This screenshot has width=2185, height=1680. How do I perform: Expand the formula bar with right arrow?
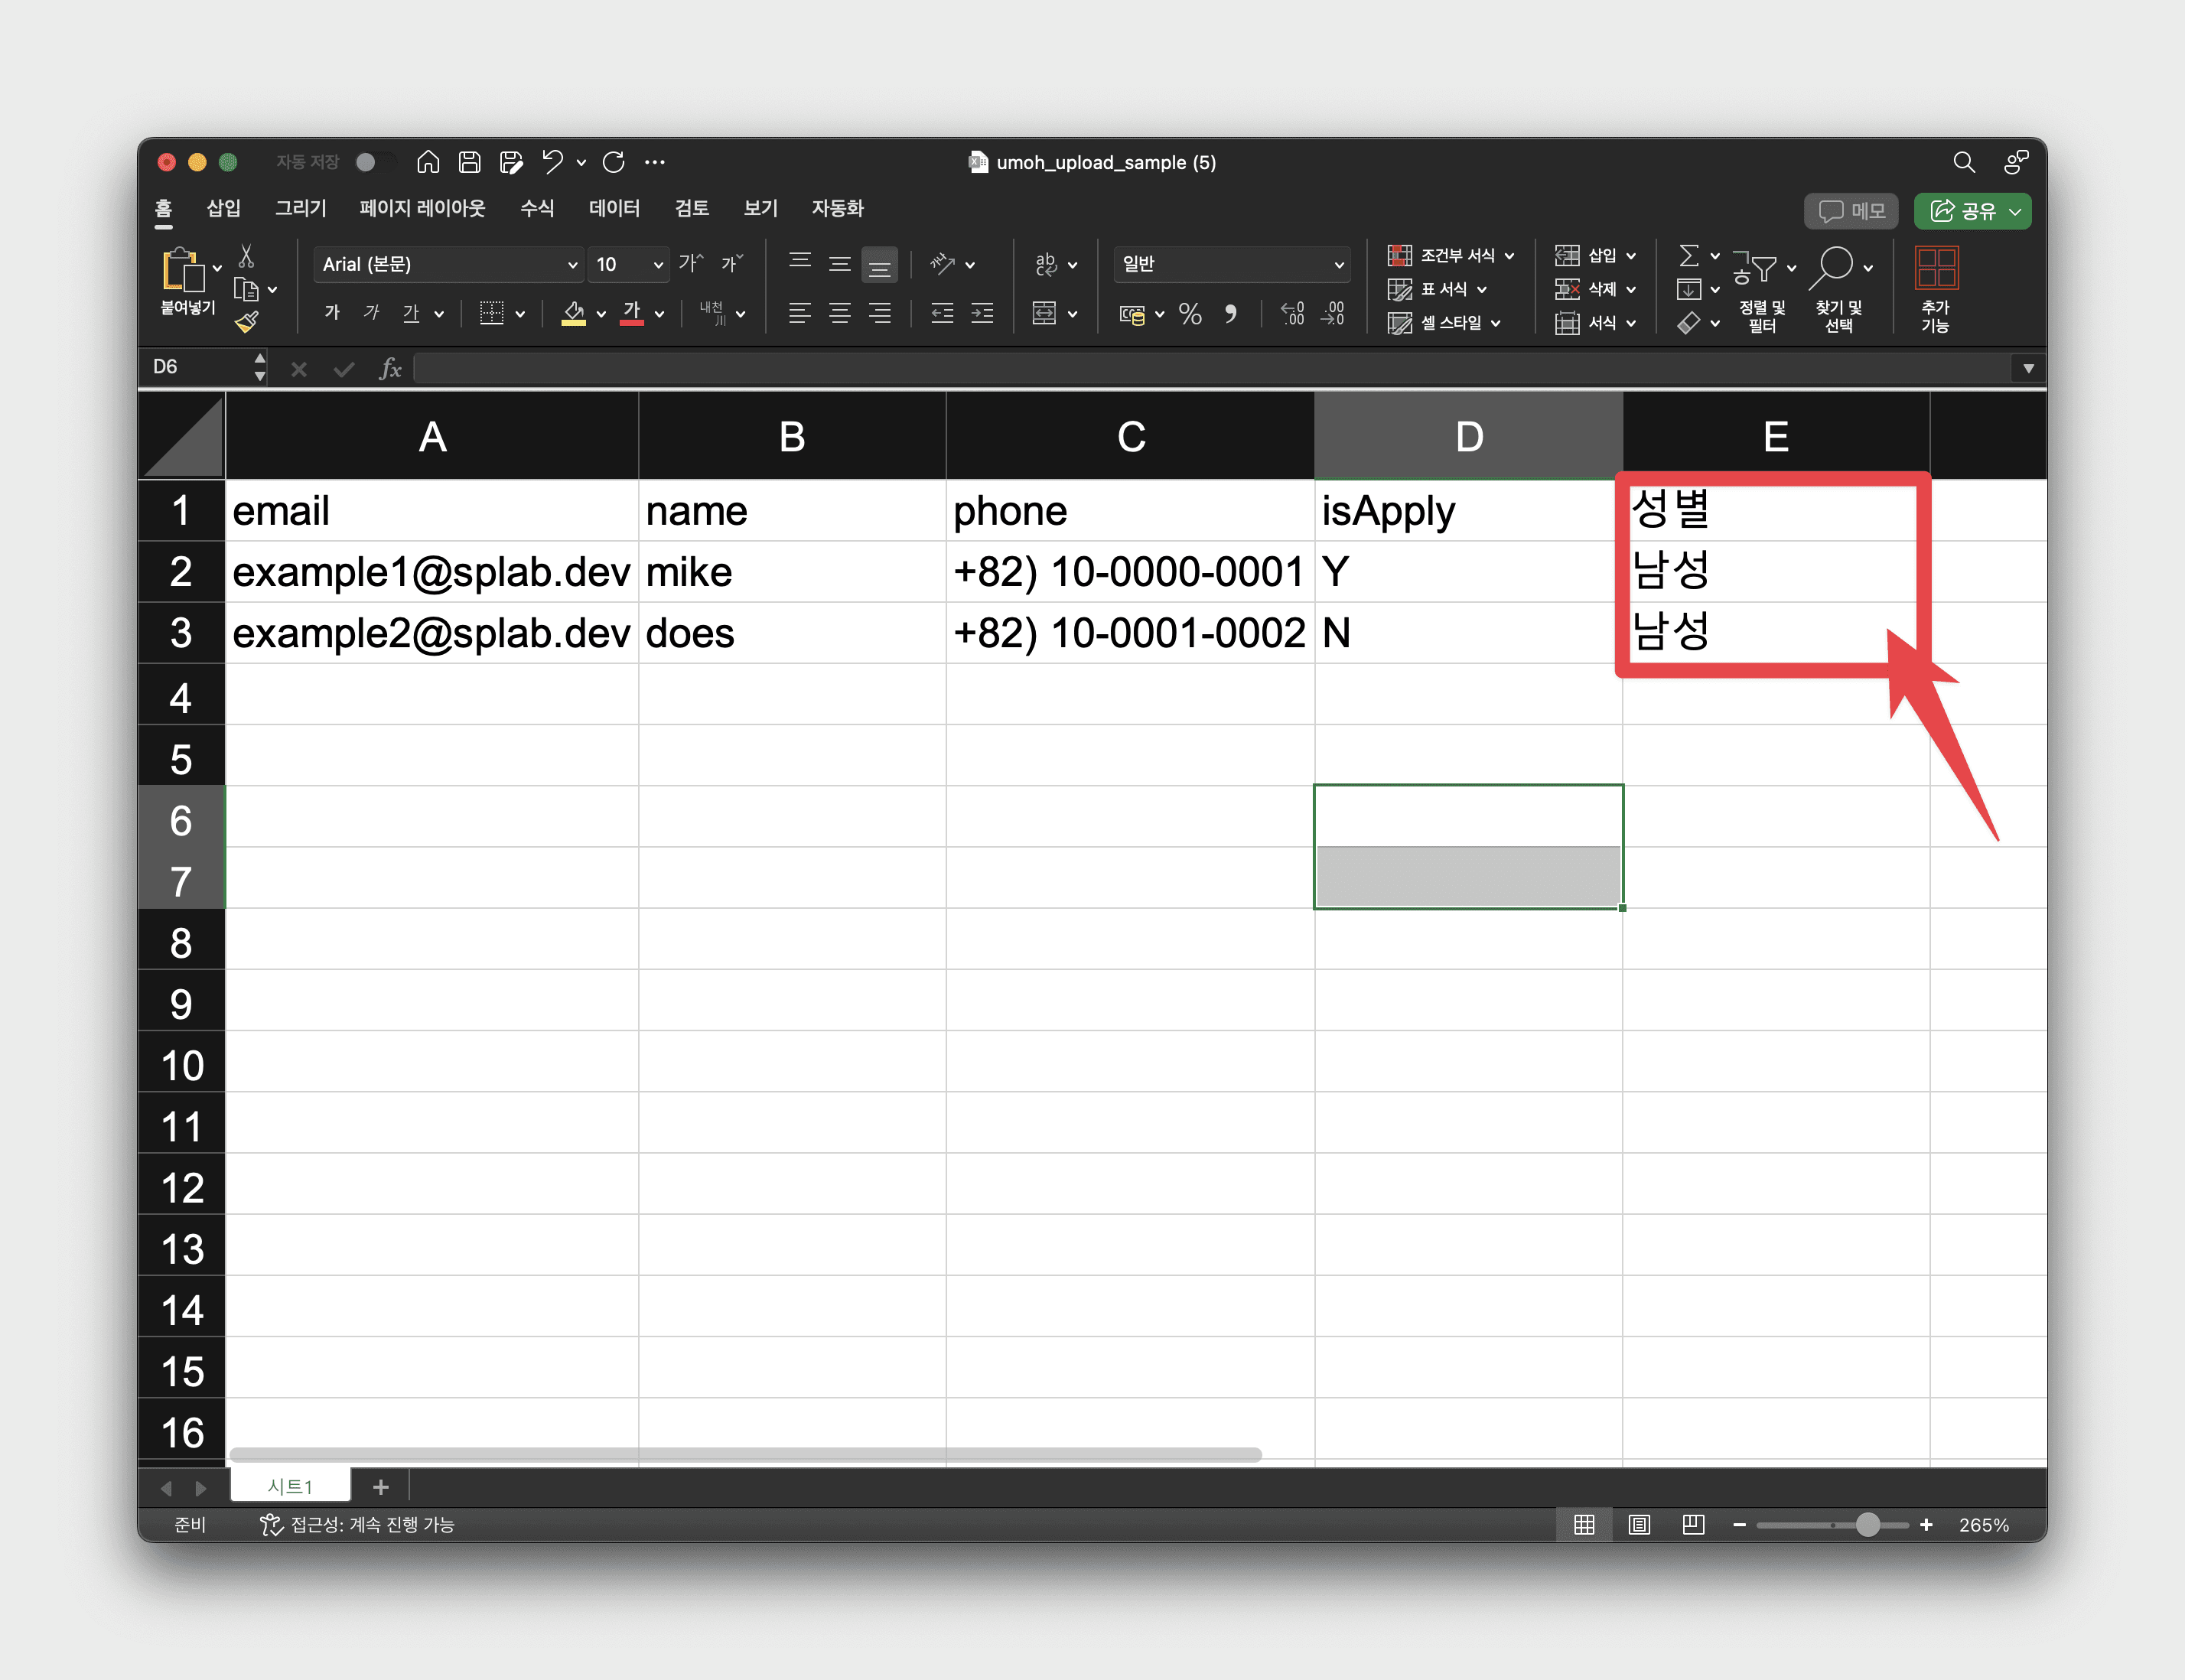(2028, 368)
